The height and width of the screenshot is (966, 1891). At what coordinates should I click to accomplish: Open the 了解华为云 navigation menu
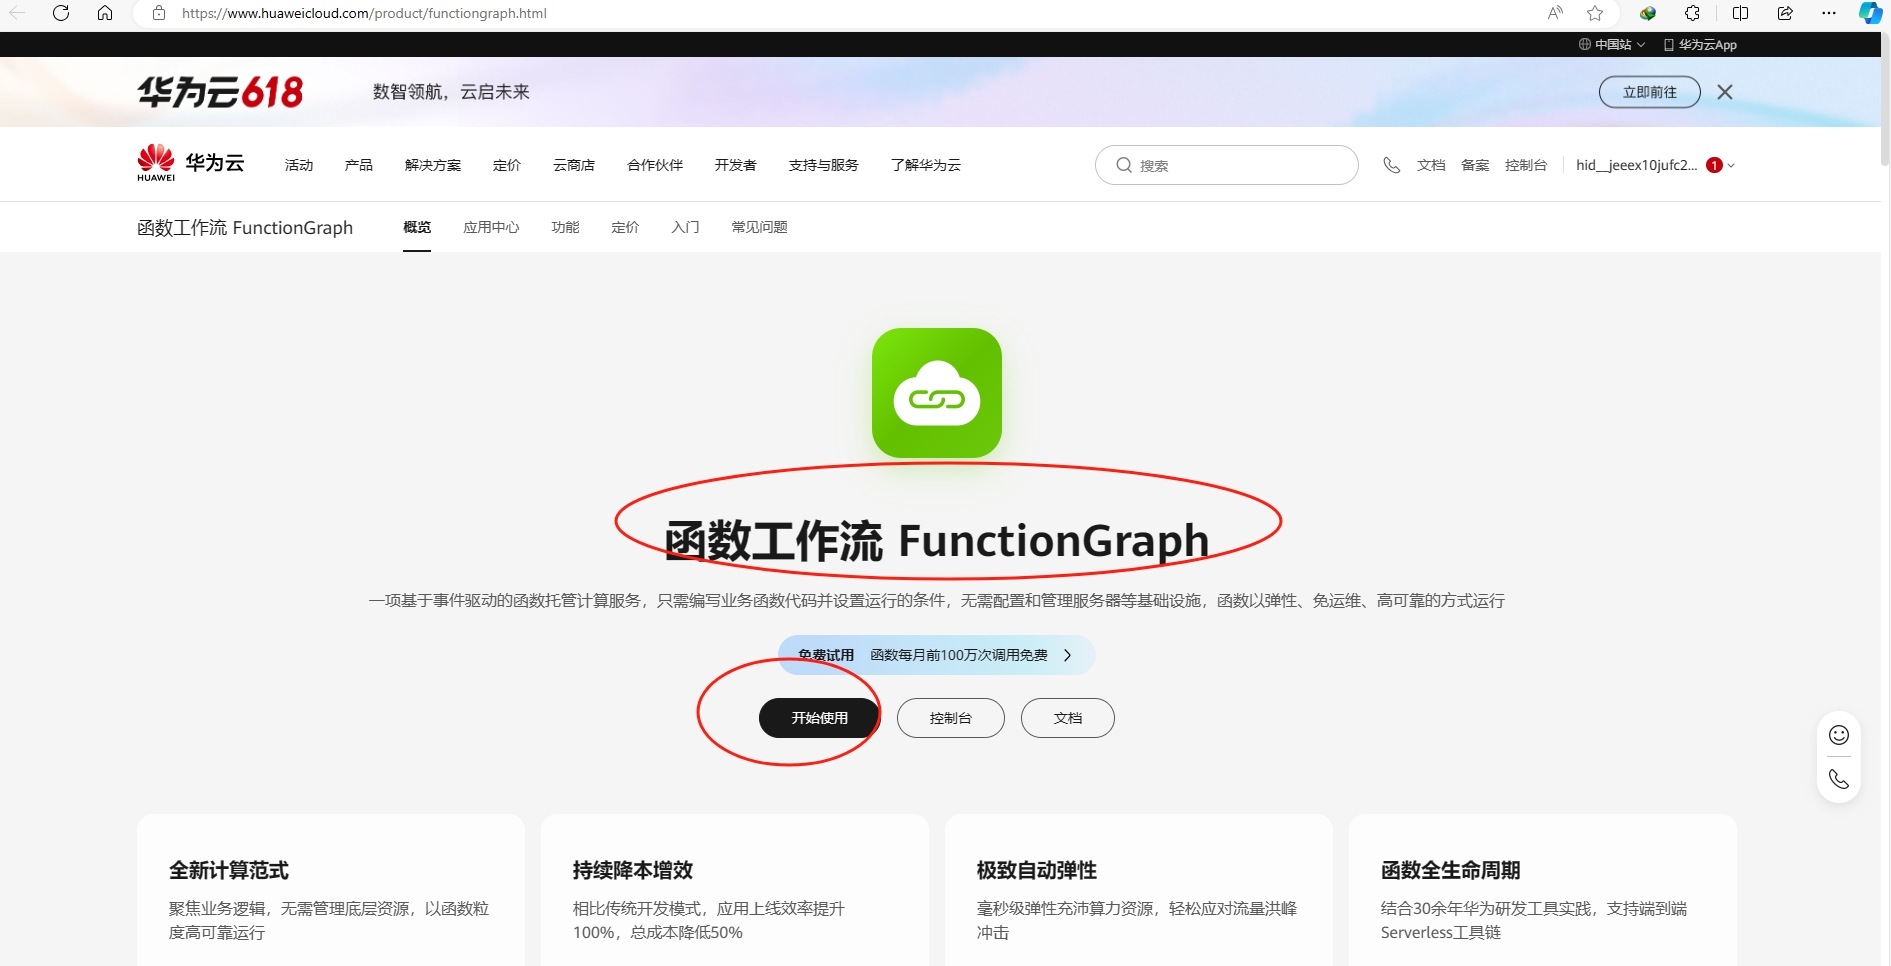[926, 165]
